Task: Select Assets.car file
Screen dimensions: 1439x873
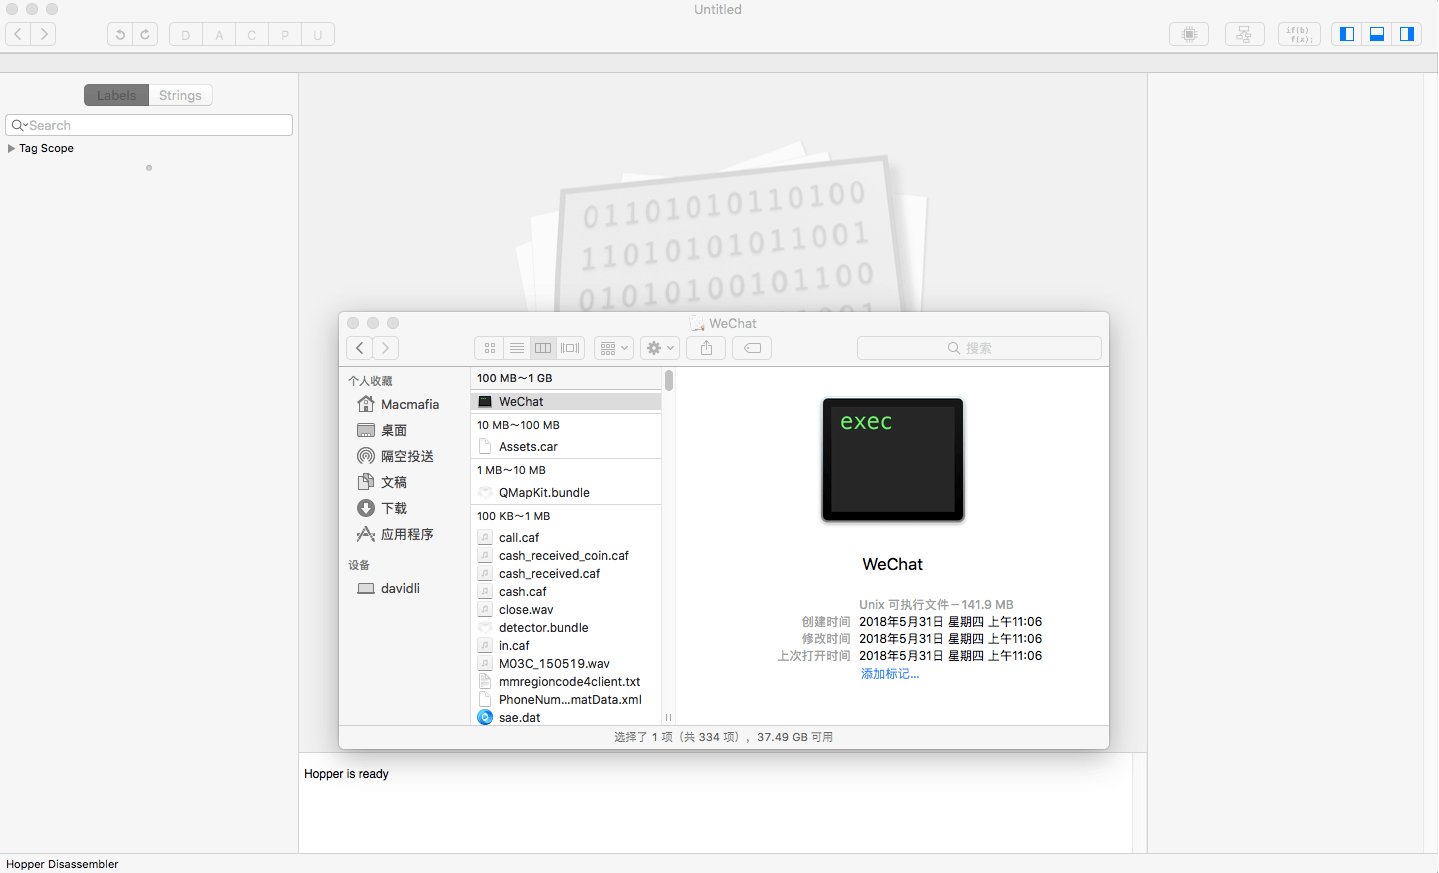Action: click(x=566, y=447)
